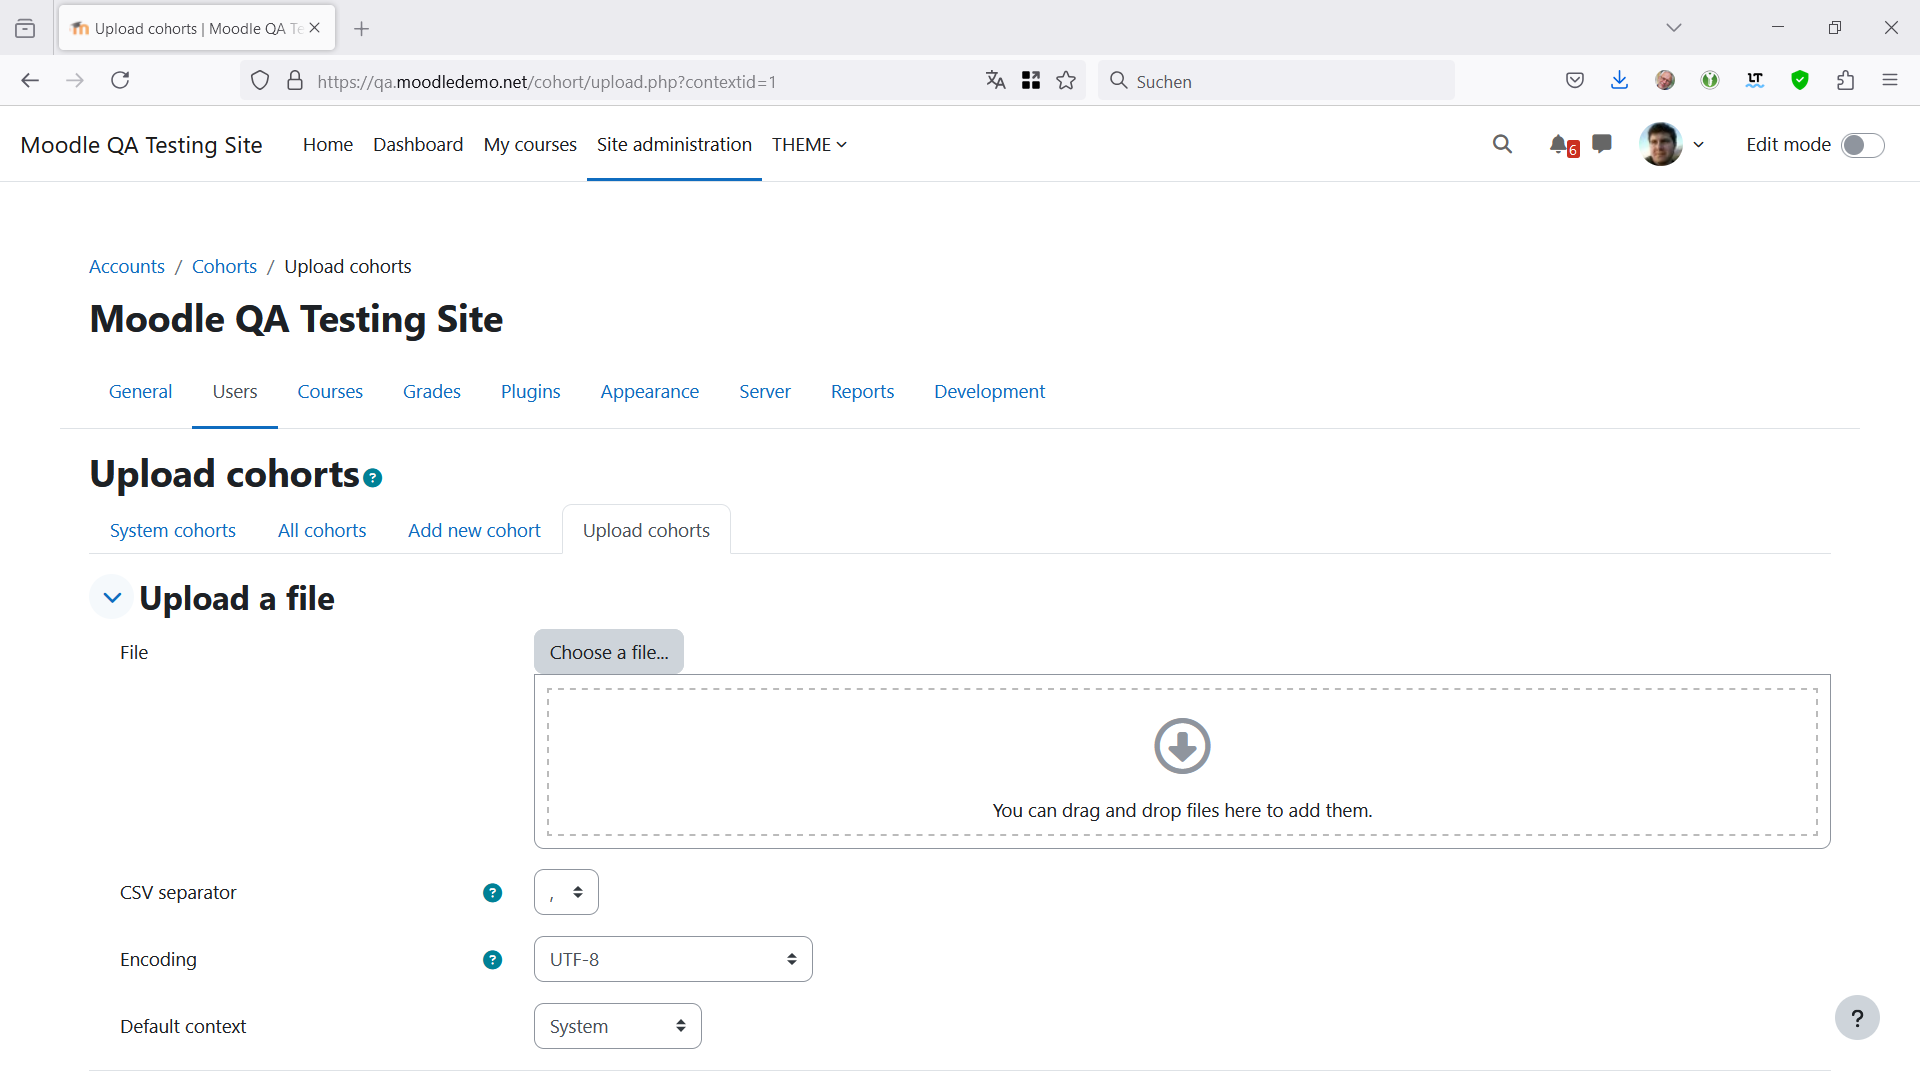The height and width of the screenshot is (1080, 1920).
Task: Open the All cohorts tab
Action: (322, 531)
